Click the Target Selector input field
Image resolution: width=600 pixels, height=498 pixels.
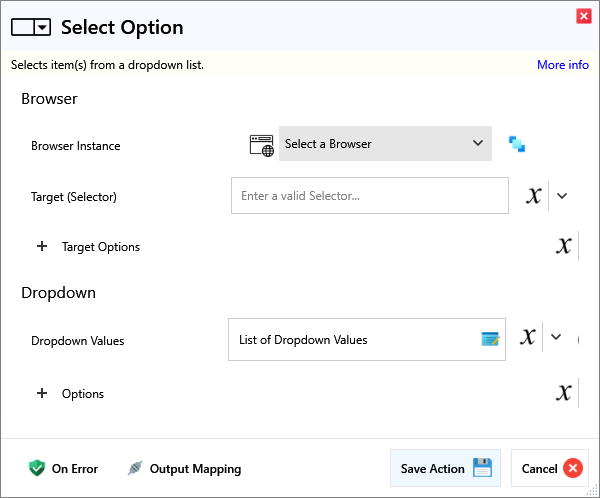(x=369, y=196)
